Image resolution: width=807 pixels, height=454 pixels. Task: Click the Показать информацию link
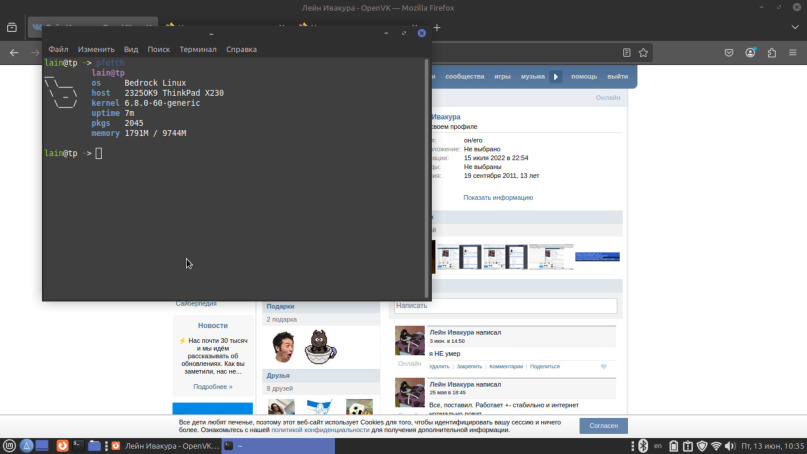point(498,198)
